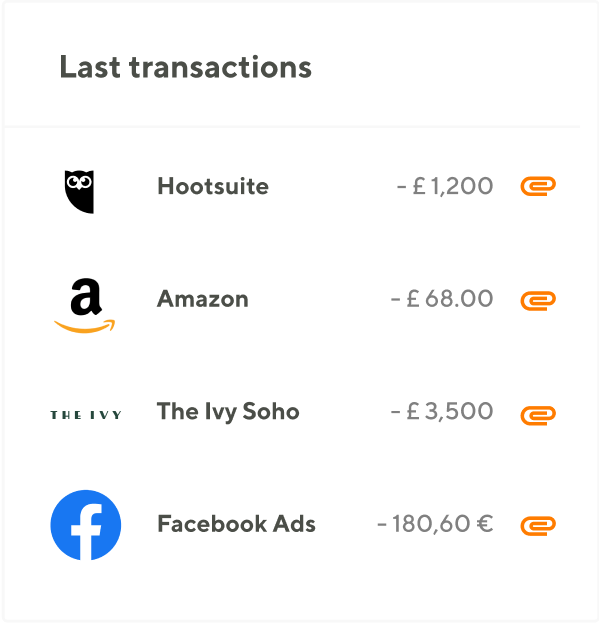Open the Facebook Ads paperclip attachment
599x623 pixels.
pos(538,526)
